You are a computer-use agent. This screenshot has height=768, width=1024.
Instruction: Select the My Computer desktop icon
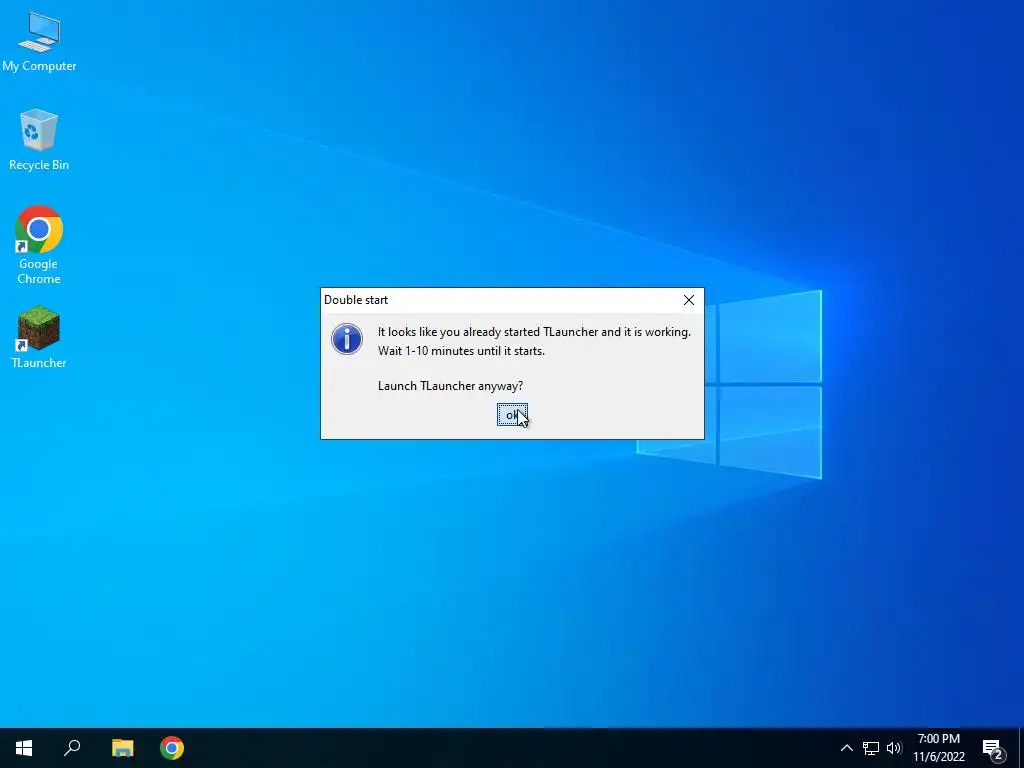coord(39,42)
